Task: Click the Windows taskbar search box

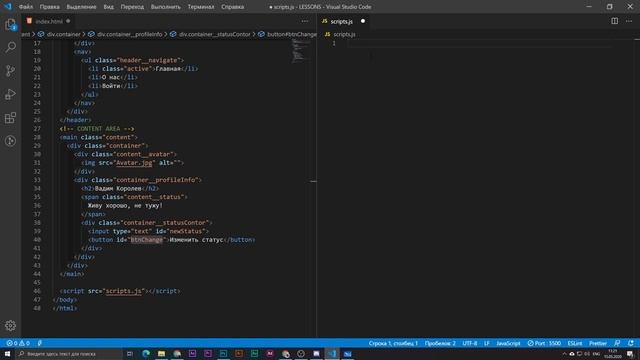Action: click(x=69, y=354)
